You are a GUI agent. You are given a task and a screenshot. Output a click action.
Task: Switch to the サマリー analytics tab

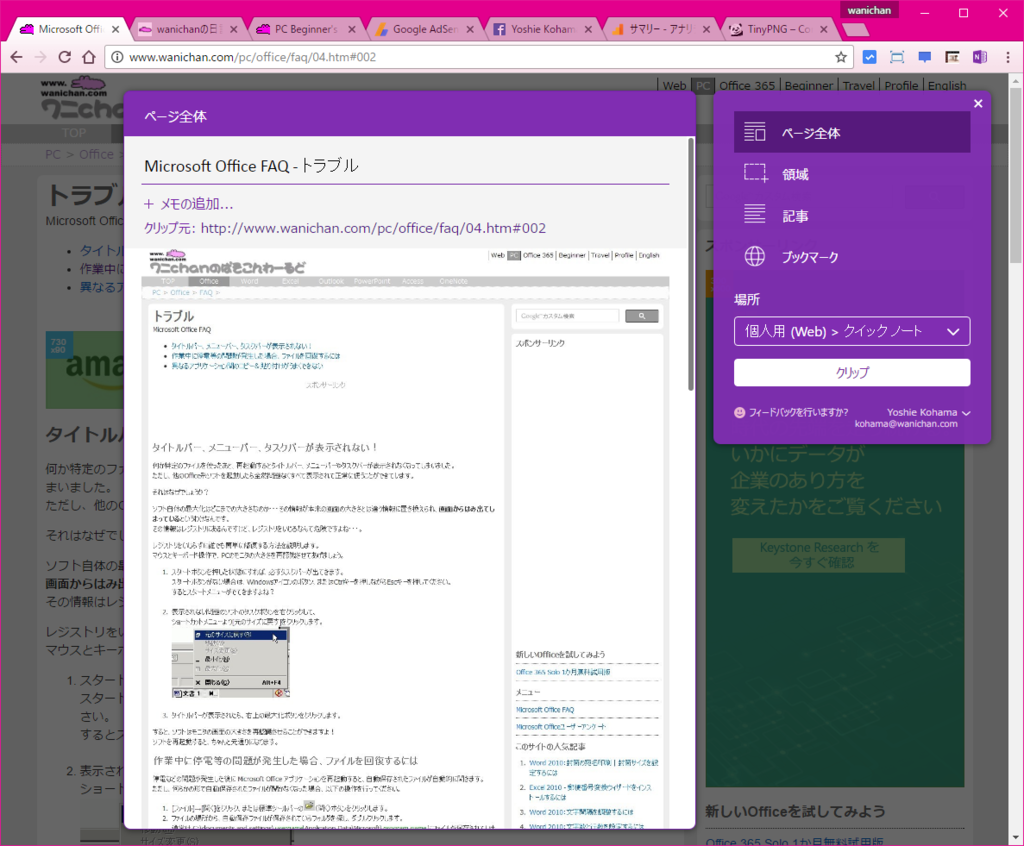tap(660, 29)
